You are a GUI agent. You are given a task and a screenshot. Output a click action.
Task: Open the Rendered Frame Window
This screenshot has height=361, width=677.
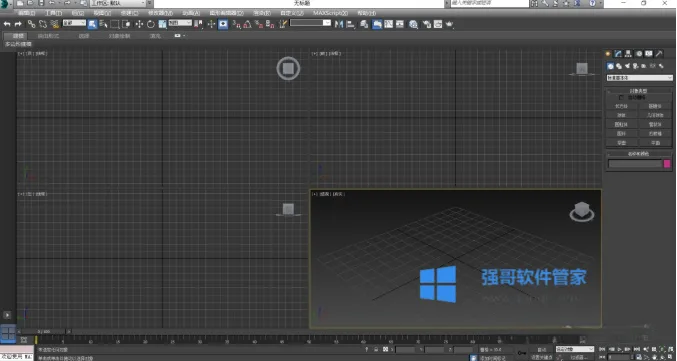pos(438,24)
